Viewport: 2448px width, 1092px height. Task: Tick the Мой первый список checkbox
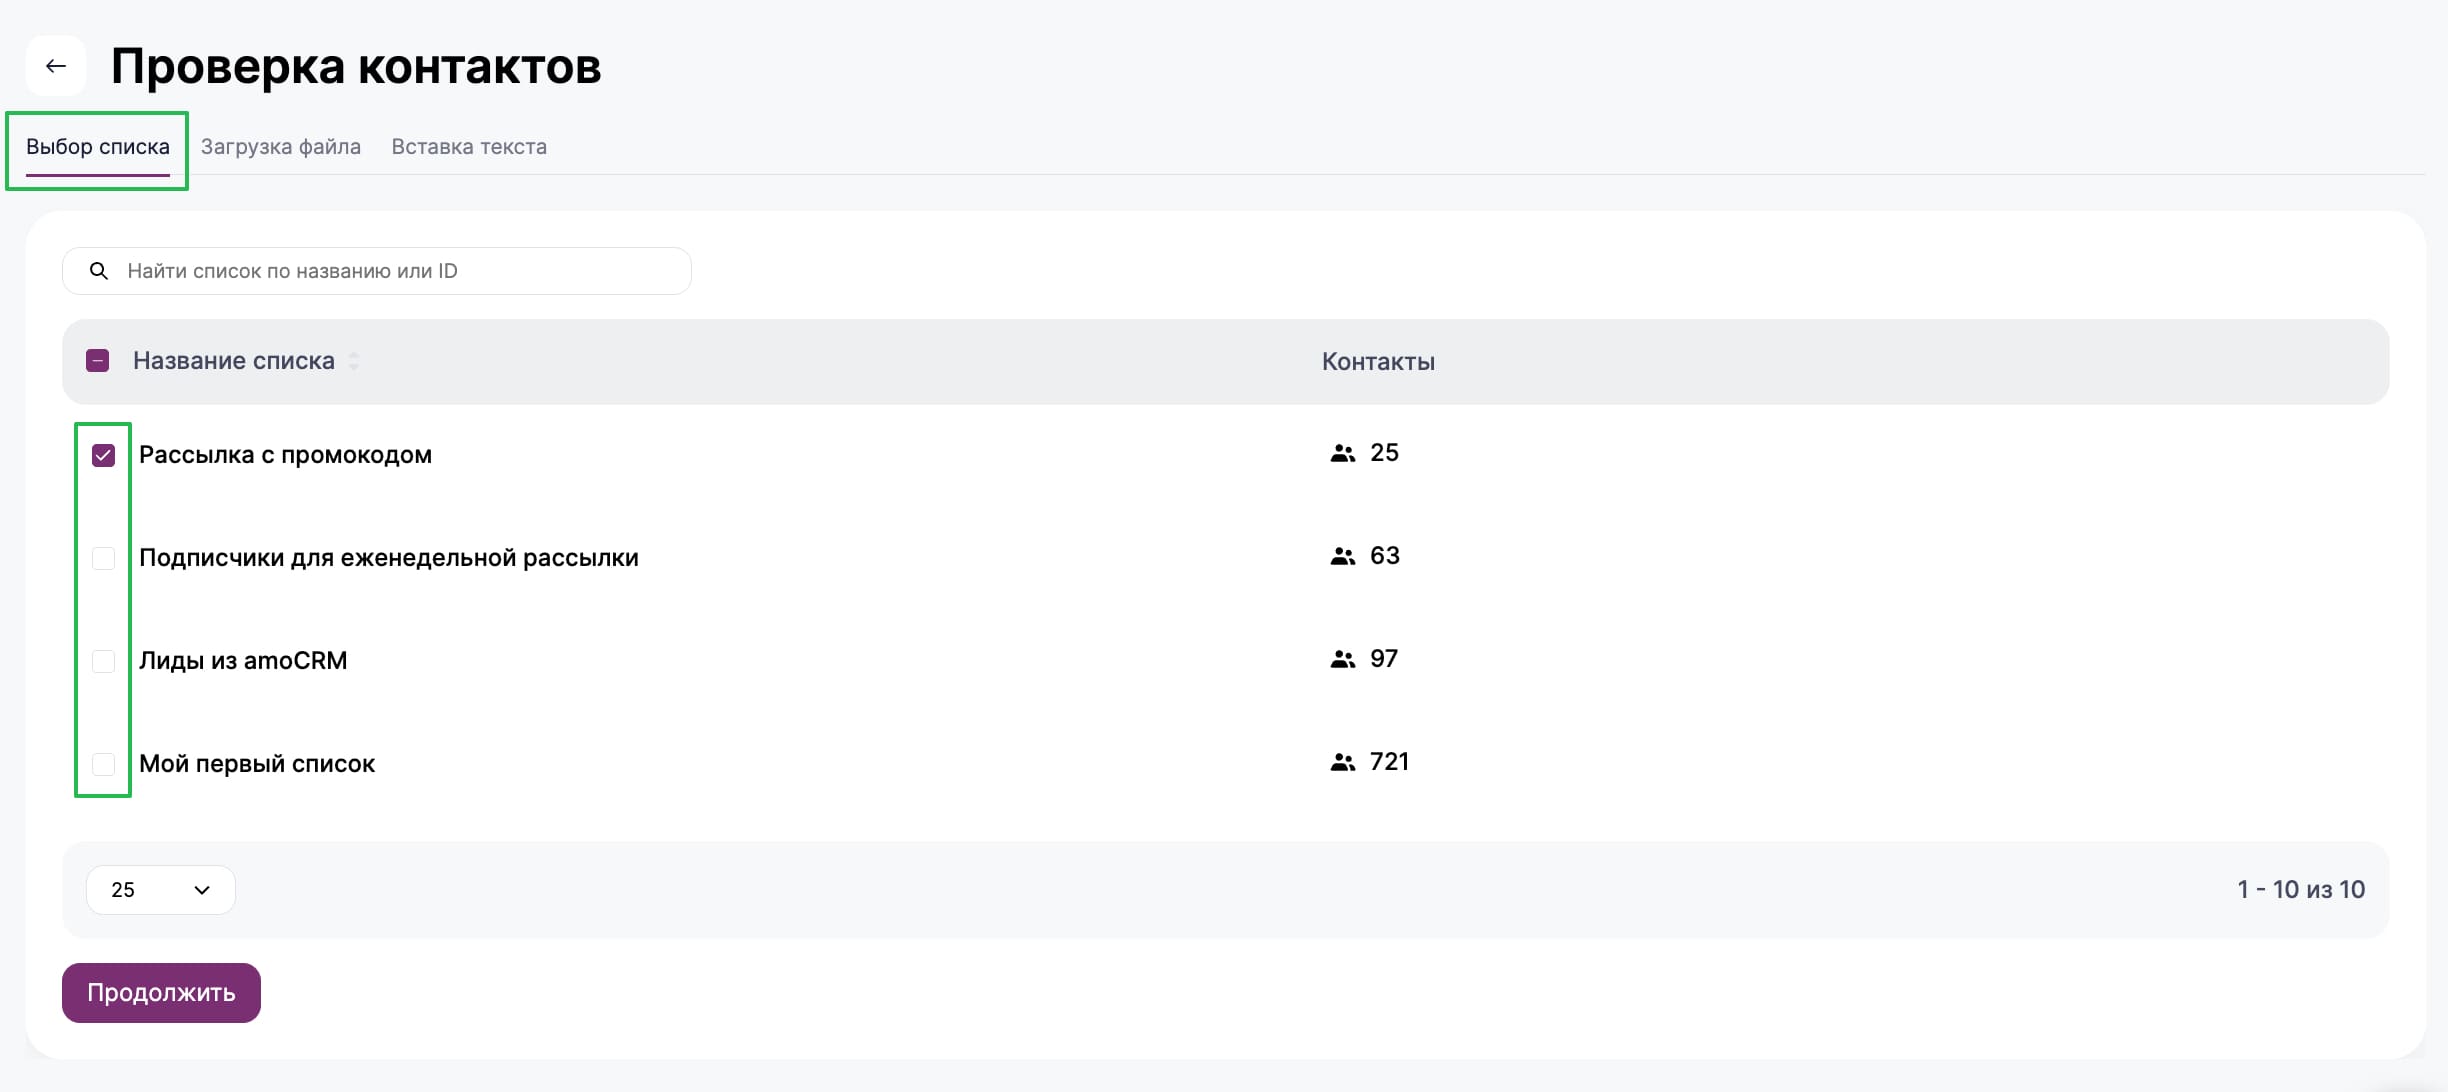[103, 764]
